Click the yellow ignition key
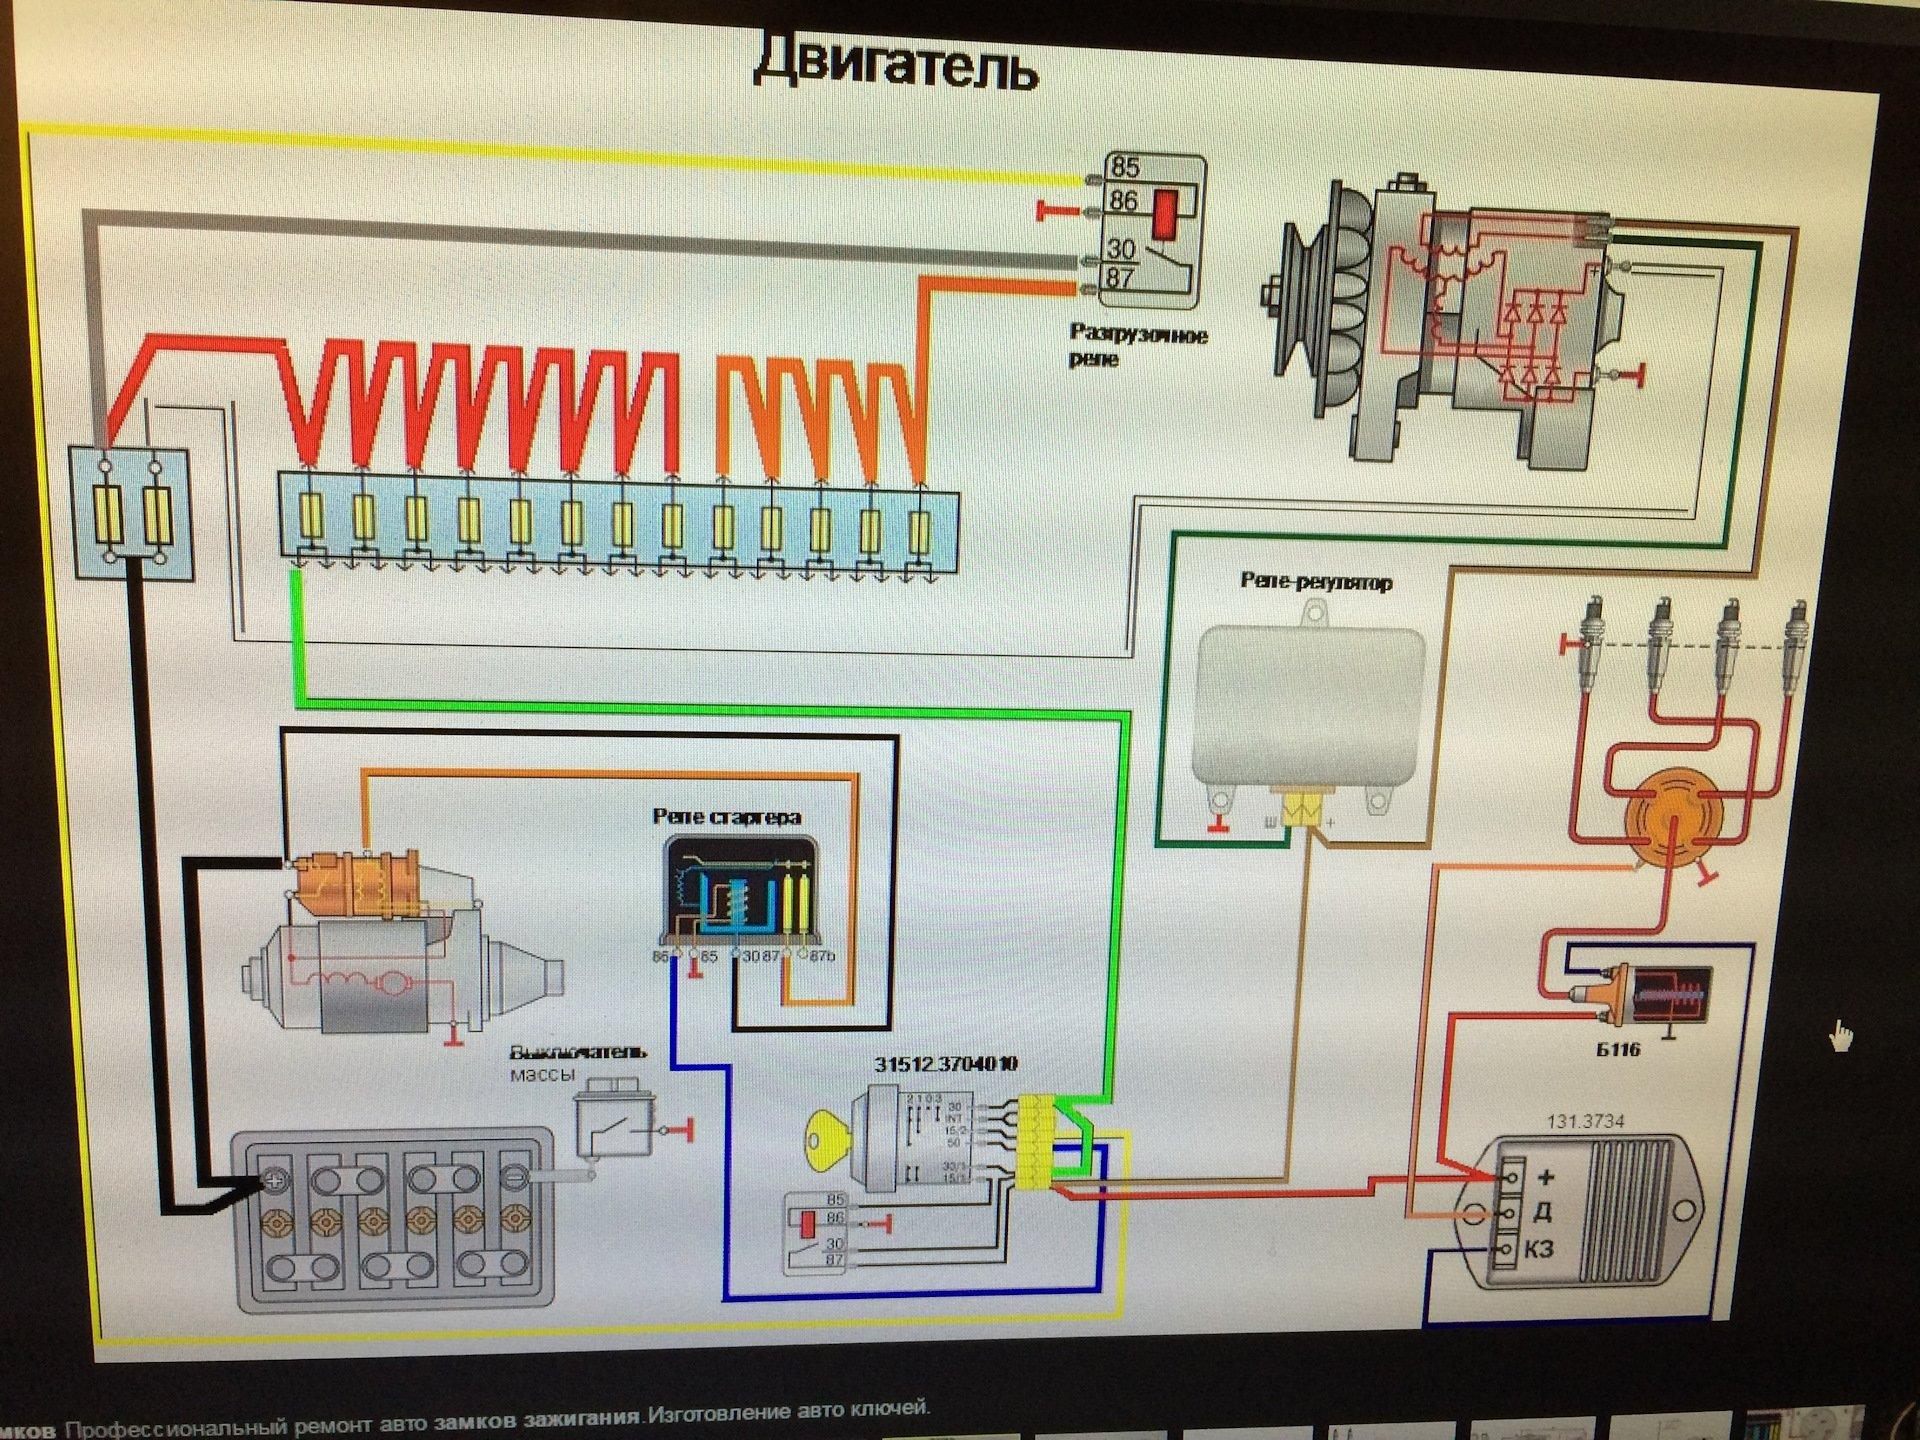 click(x=827, y=1139)
